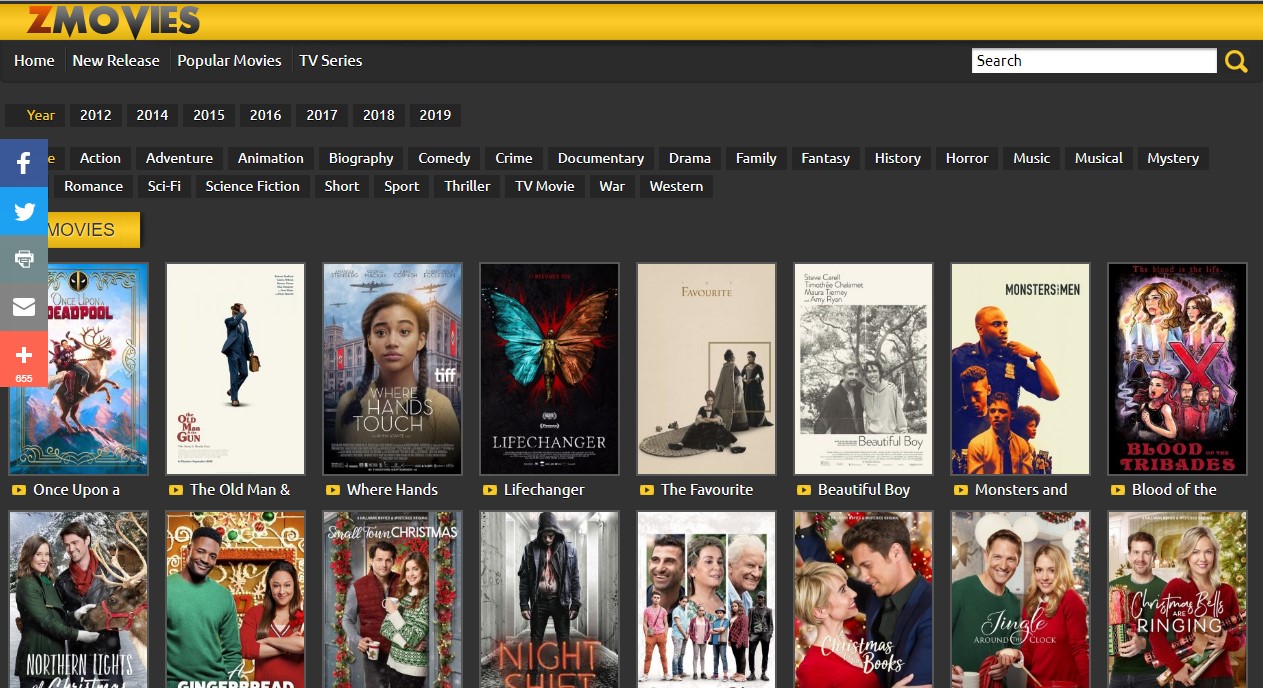
Task: Open Popular Movies page
Action: (x=229, y=60)
